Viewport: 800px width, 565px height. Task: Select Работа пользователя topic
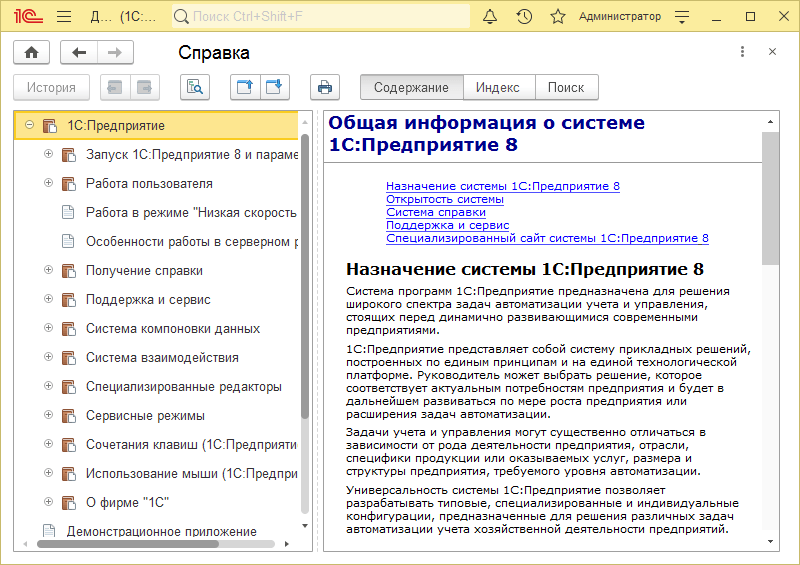coord(149,184)
